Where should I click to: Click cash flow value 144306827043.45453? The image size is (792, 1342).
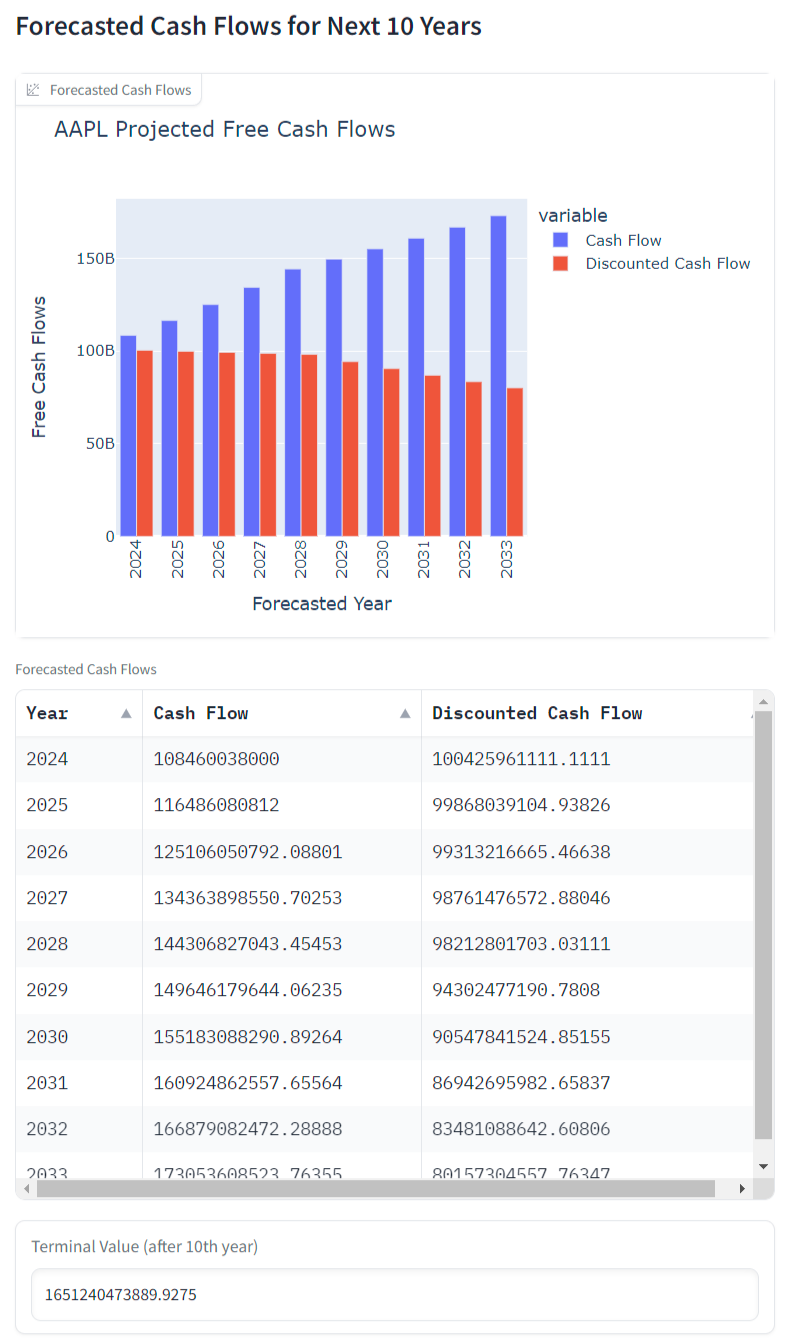248,944
